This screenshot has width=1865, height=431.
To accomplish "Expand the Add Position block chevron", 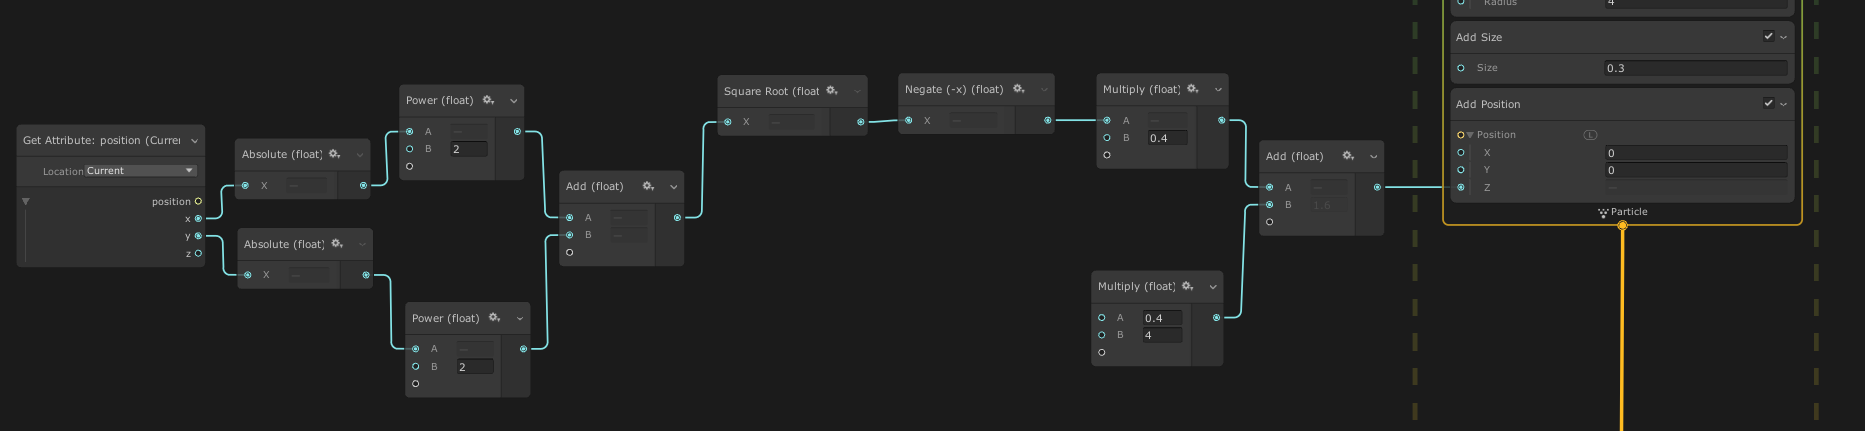I will pos(1783,104).
